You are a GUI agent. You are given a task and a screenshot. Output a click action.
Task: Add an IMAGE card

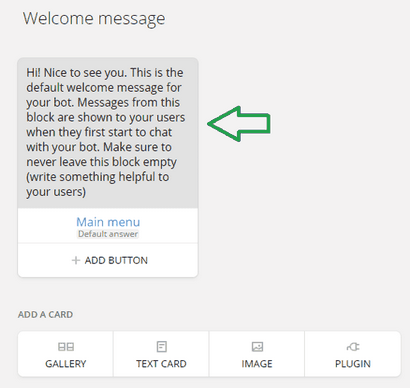(x=257, y=354)
